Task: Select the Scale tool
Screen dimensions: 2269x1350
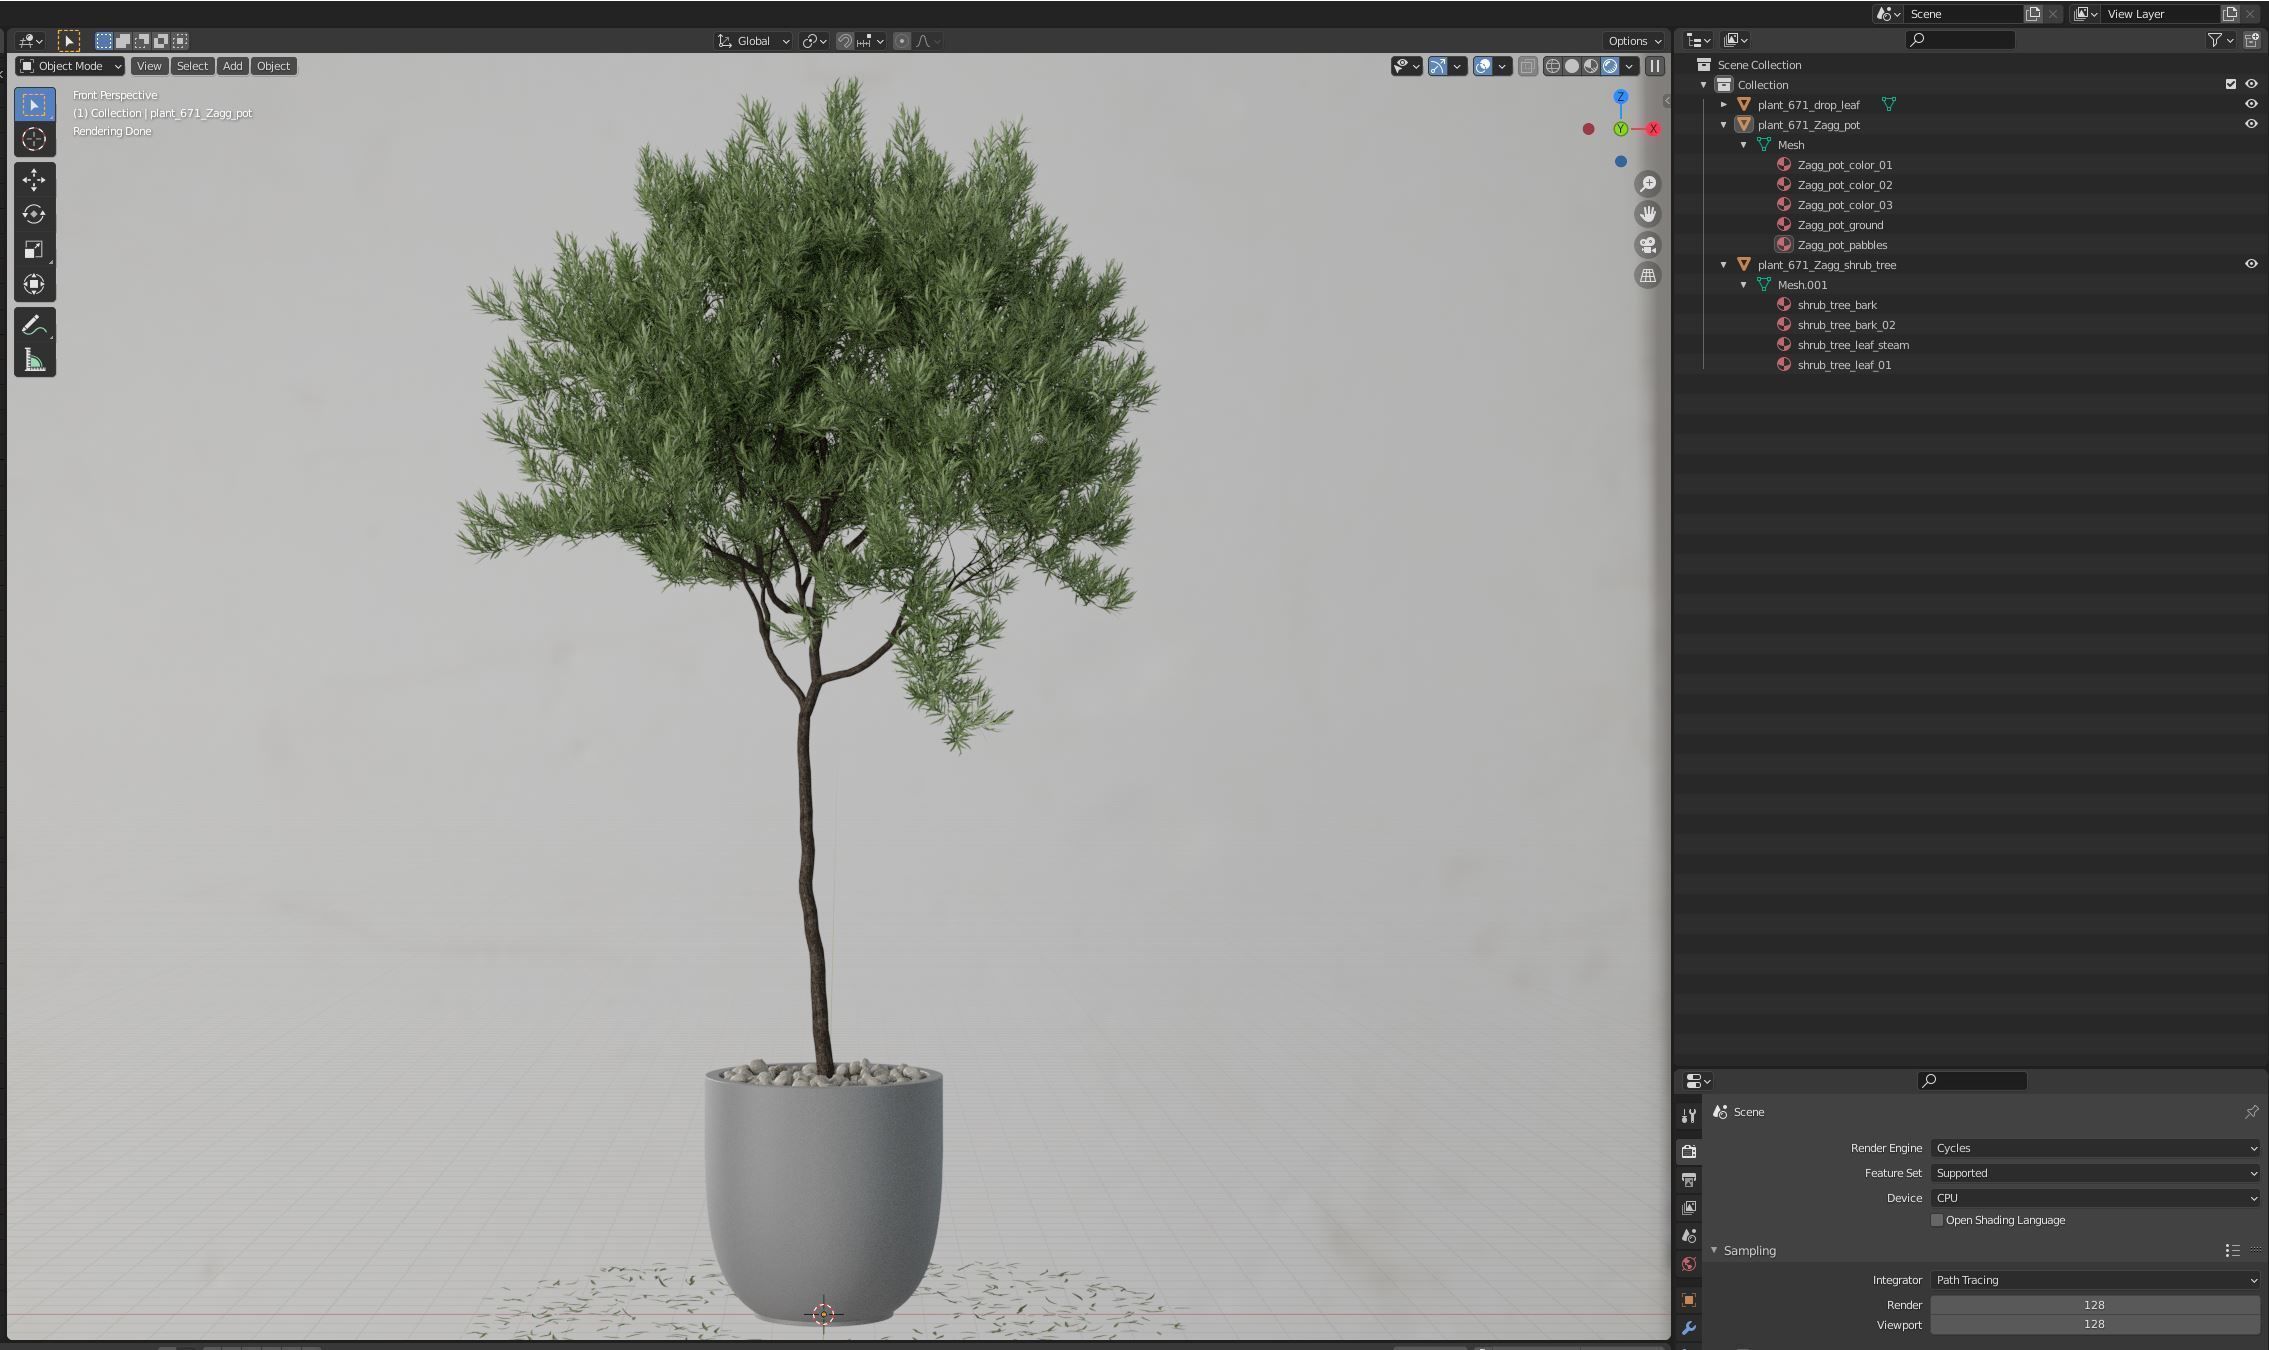Action: pyautogui.click(x=34, y=250)
